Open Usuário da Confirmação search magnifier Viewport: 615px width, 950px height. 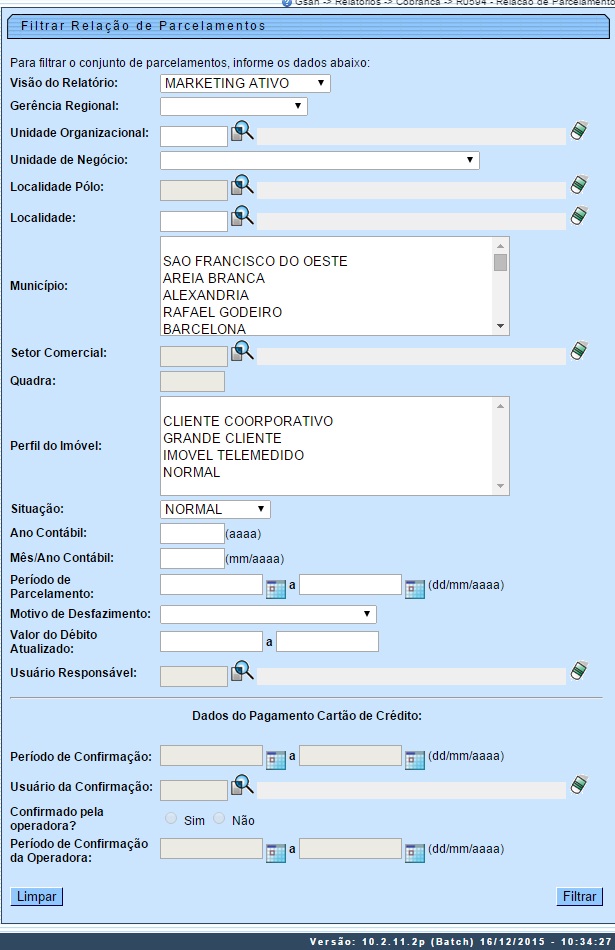[242, 785]
